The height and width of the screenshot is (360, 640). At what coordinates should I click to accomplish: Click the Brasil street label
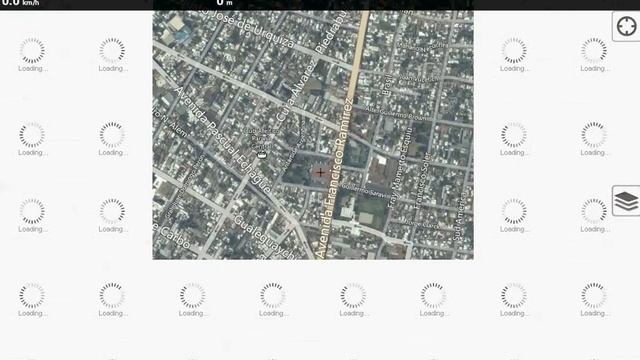coord(387,84)
